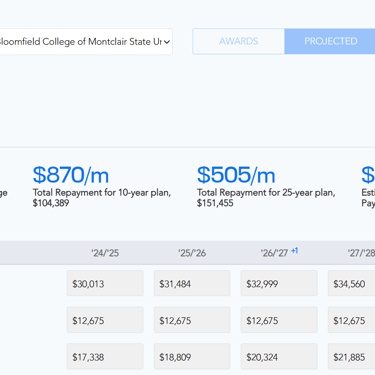Switch to the PROJECTED tab
The width and height of the screenshot is (375, 375).
(x=330, y=41)
